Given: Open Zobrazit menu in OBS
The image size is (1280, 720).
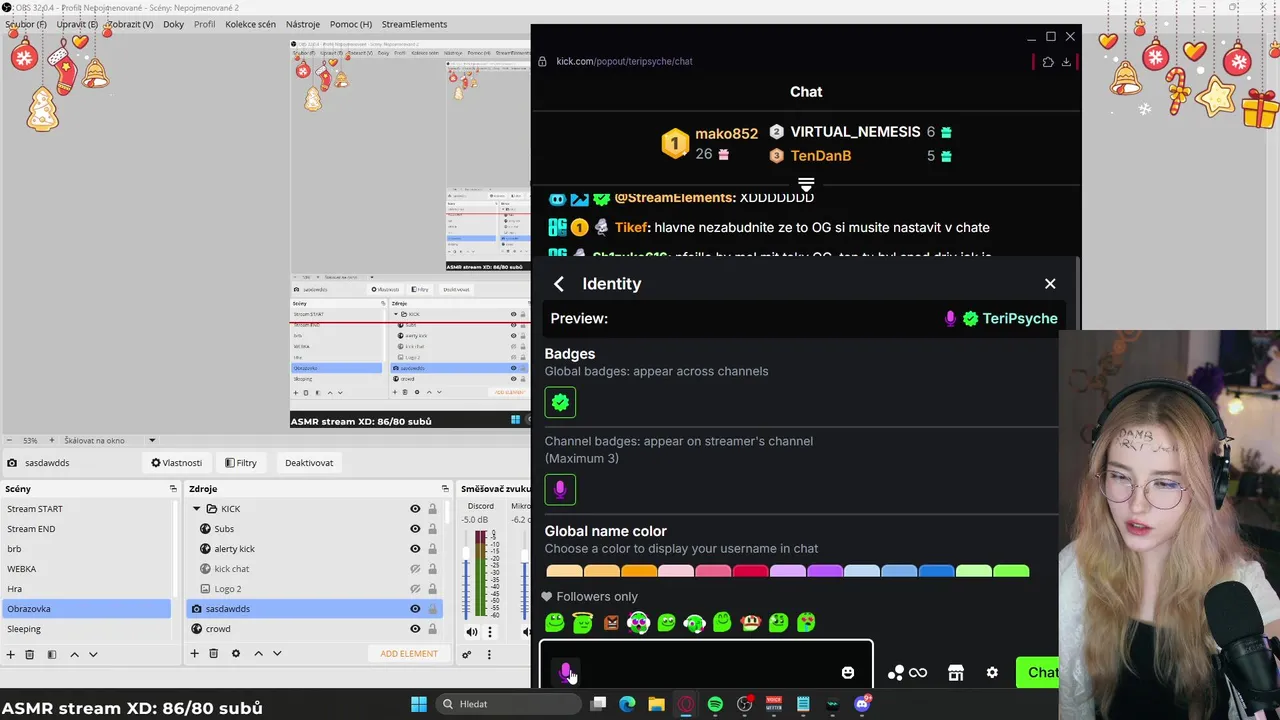Looking at the screenshot, I should [131, 24].
